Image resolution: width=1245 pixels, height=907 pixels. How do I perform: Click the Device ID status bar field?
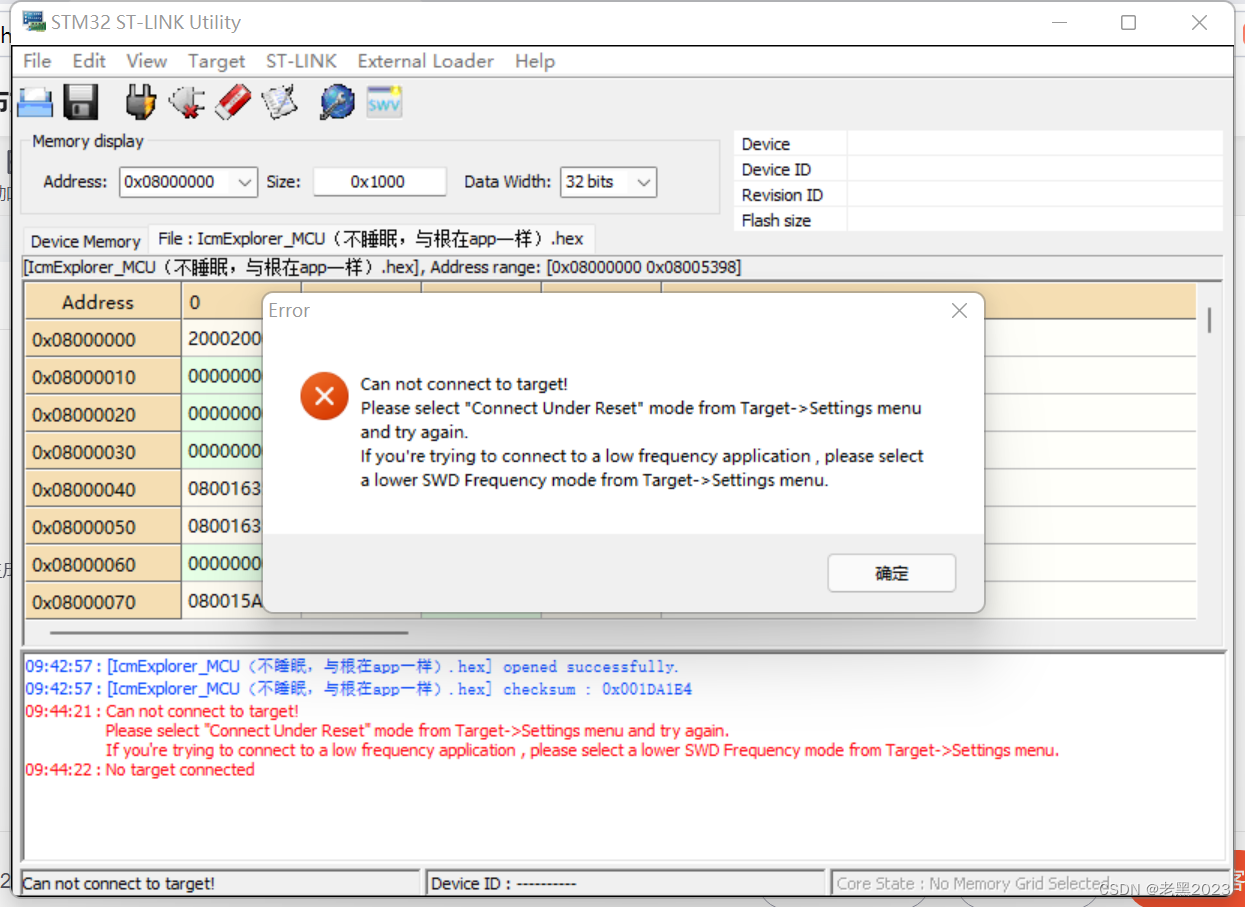(625, 883)
